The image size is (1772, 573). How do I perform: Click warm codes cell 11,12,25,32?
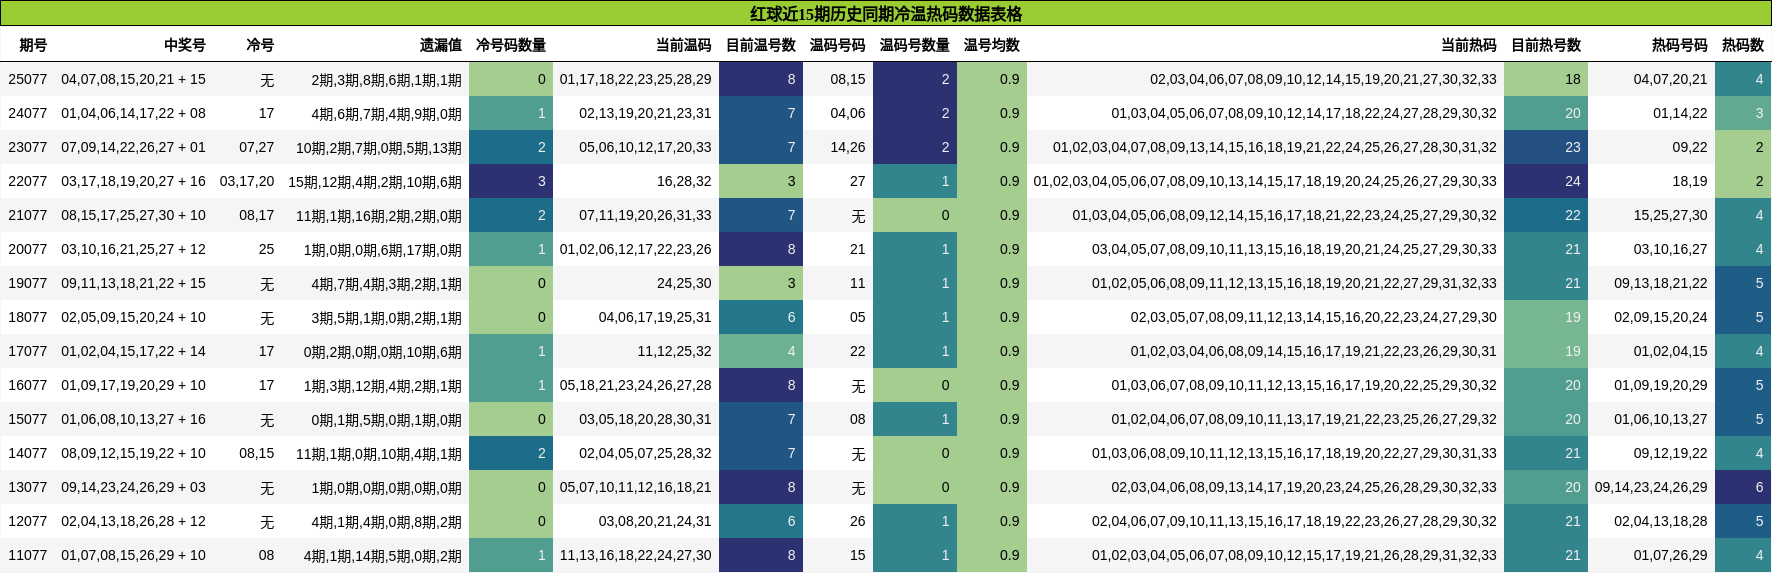(675, 351)
